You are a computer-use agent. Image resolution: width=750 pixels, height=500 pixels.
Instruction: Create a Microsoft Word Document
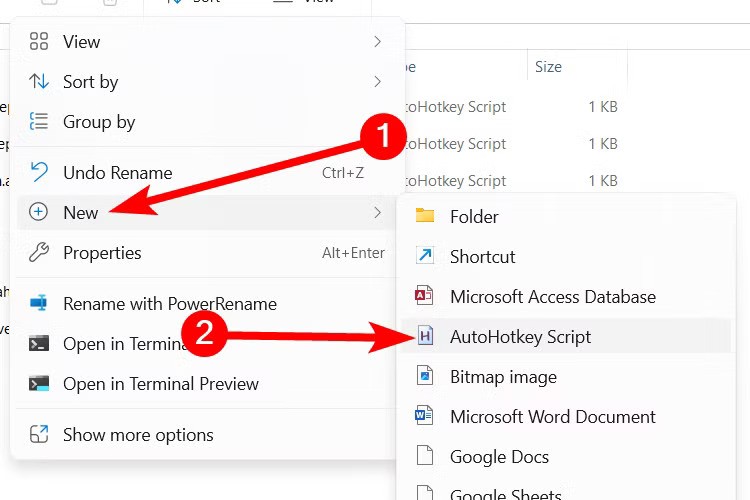[x=566, y=417]
